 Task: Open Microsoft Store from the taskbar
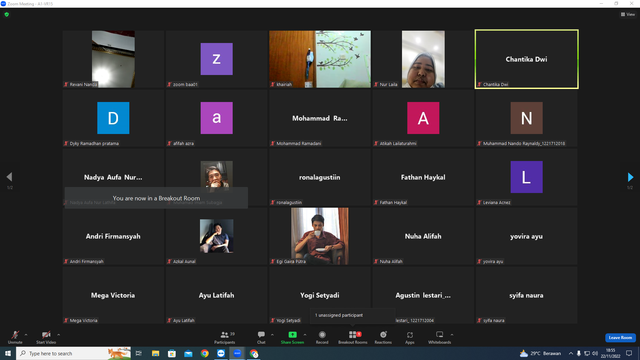[172, 353]
